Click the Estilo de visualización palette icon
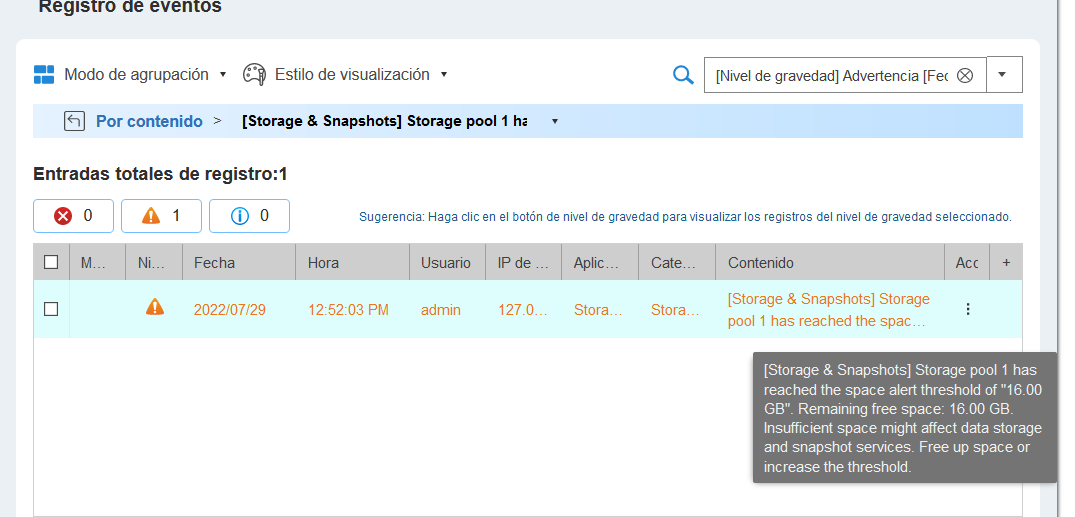Viewport: 1075px width, 517px height. point(255,75)
